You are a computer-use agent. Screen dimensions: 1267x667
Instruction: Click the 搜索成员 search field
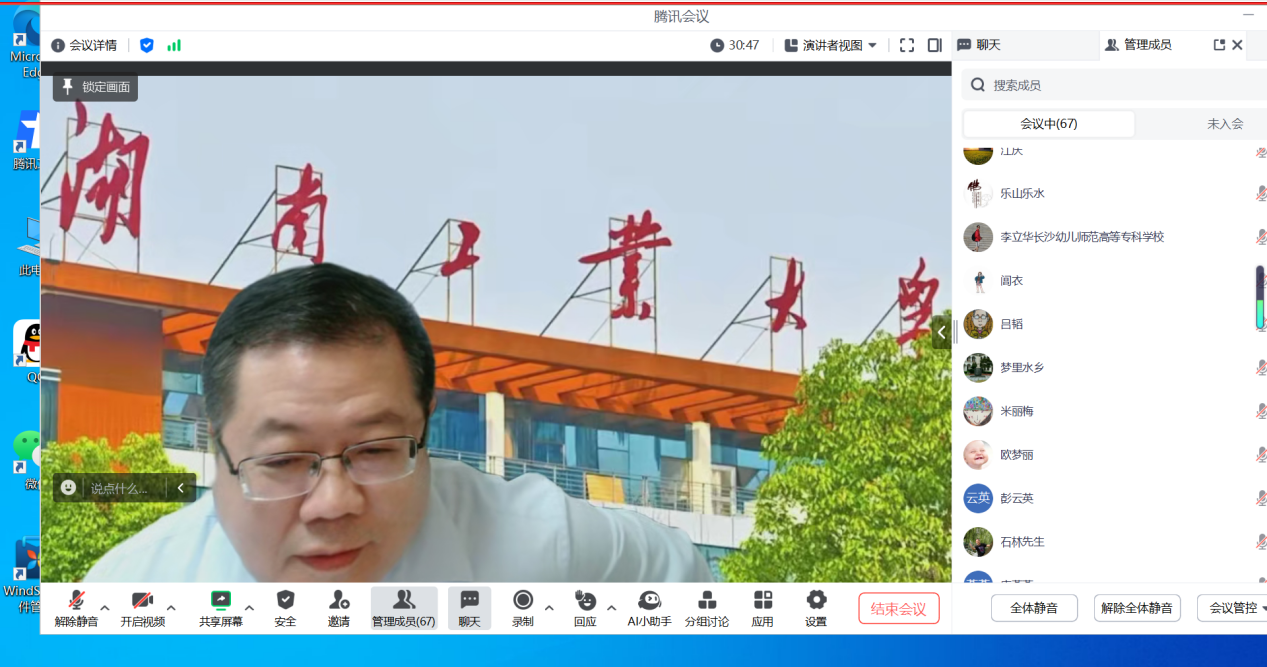tap(1110, 85)
